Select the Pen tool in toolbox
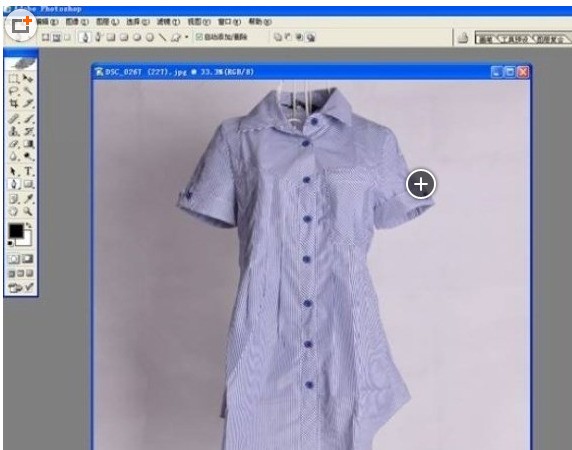Image resolution: width=572 pixels, height=450 pixels. [14, 184]
